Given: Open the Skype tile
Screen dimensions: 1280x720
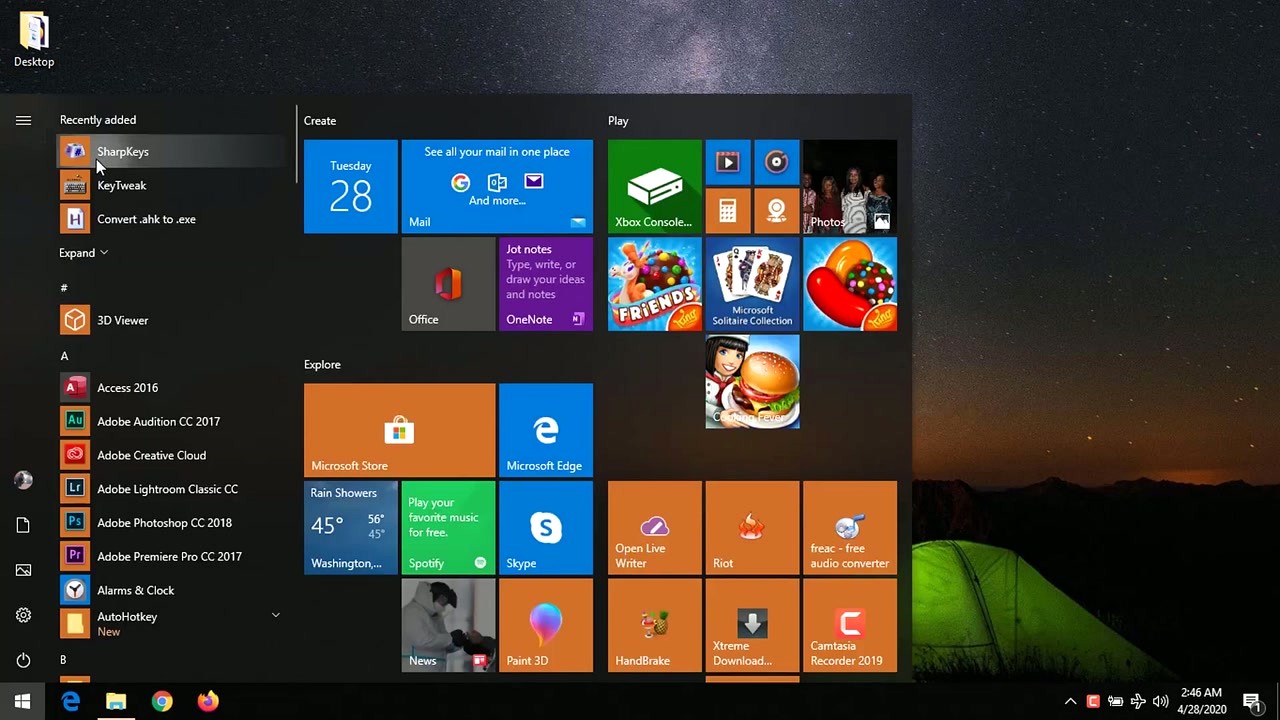Looking at the screenshot, I should tap(545, 528).
